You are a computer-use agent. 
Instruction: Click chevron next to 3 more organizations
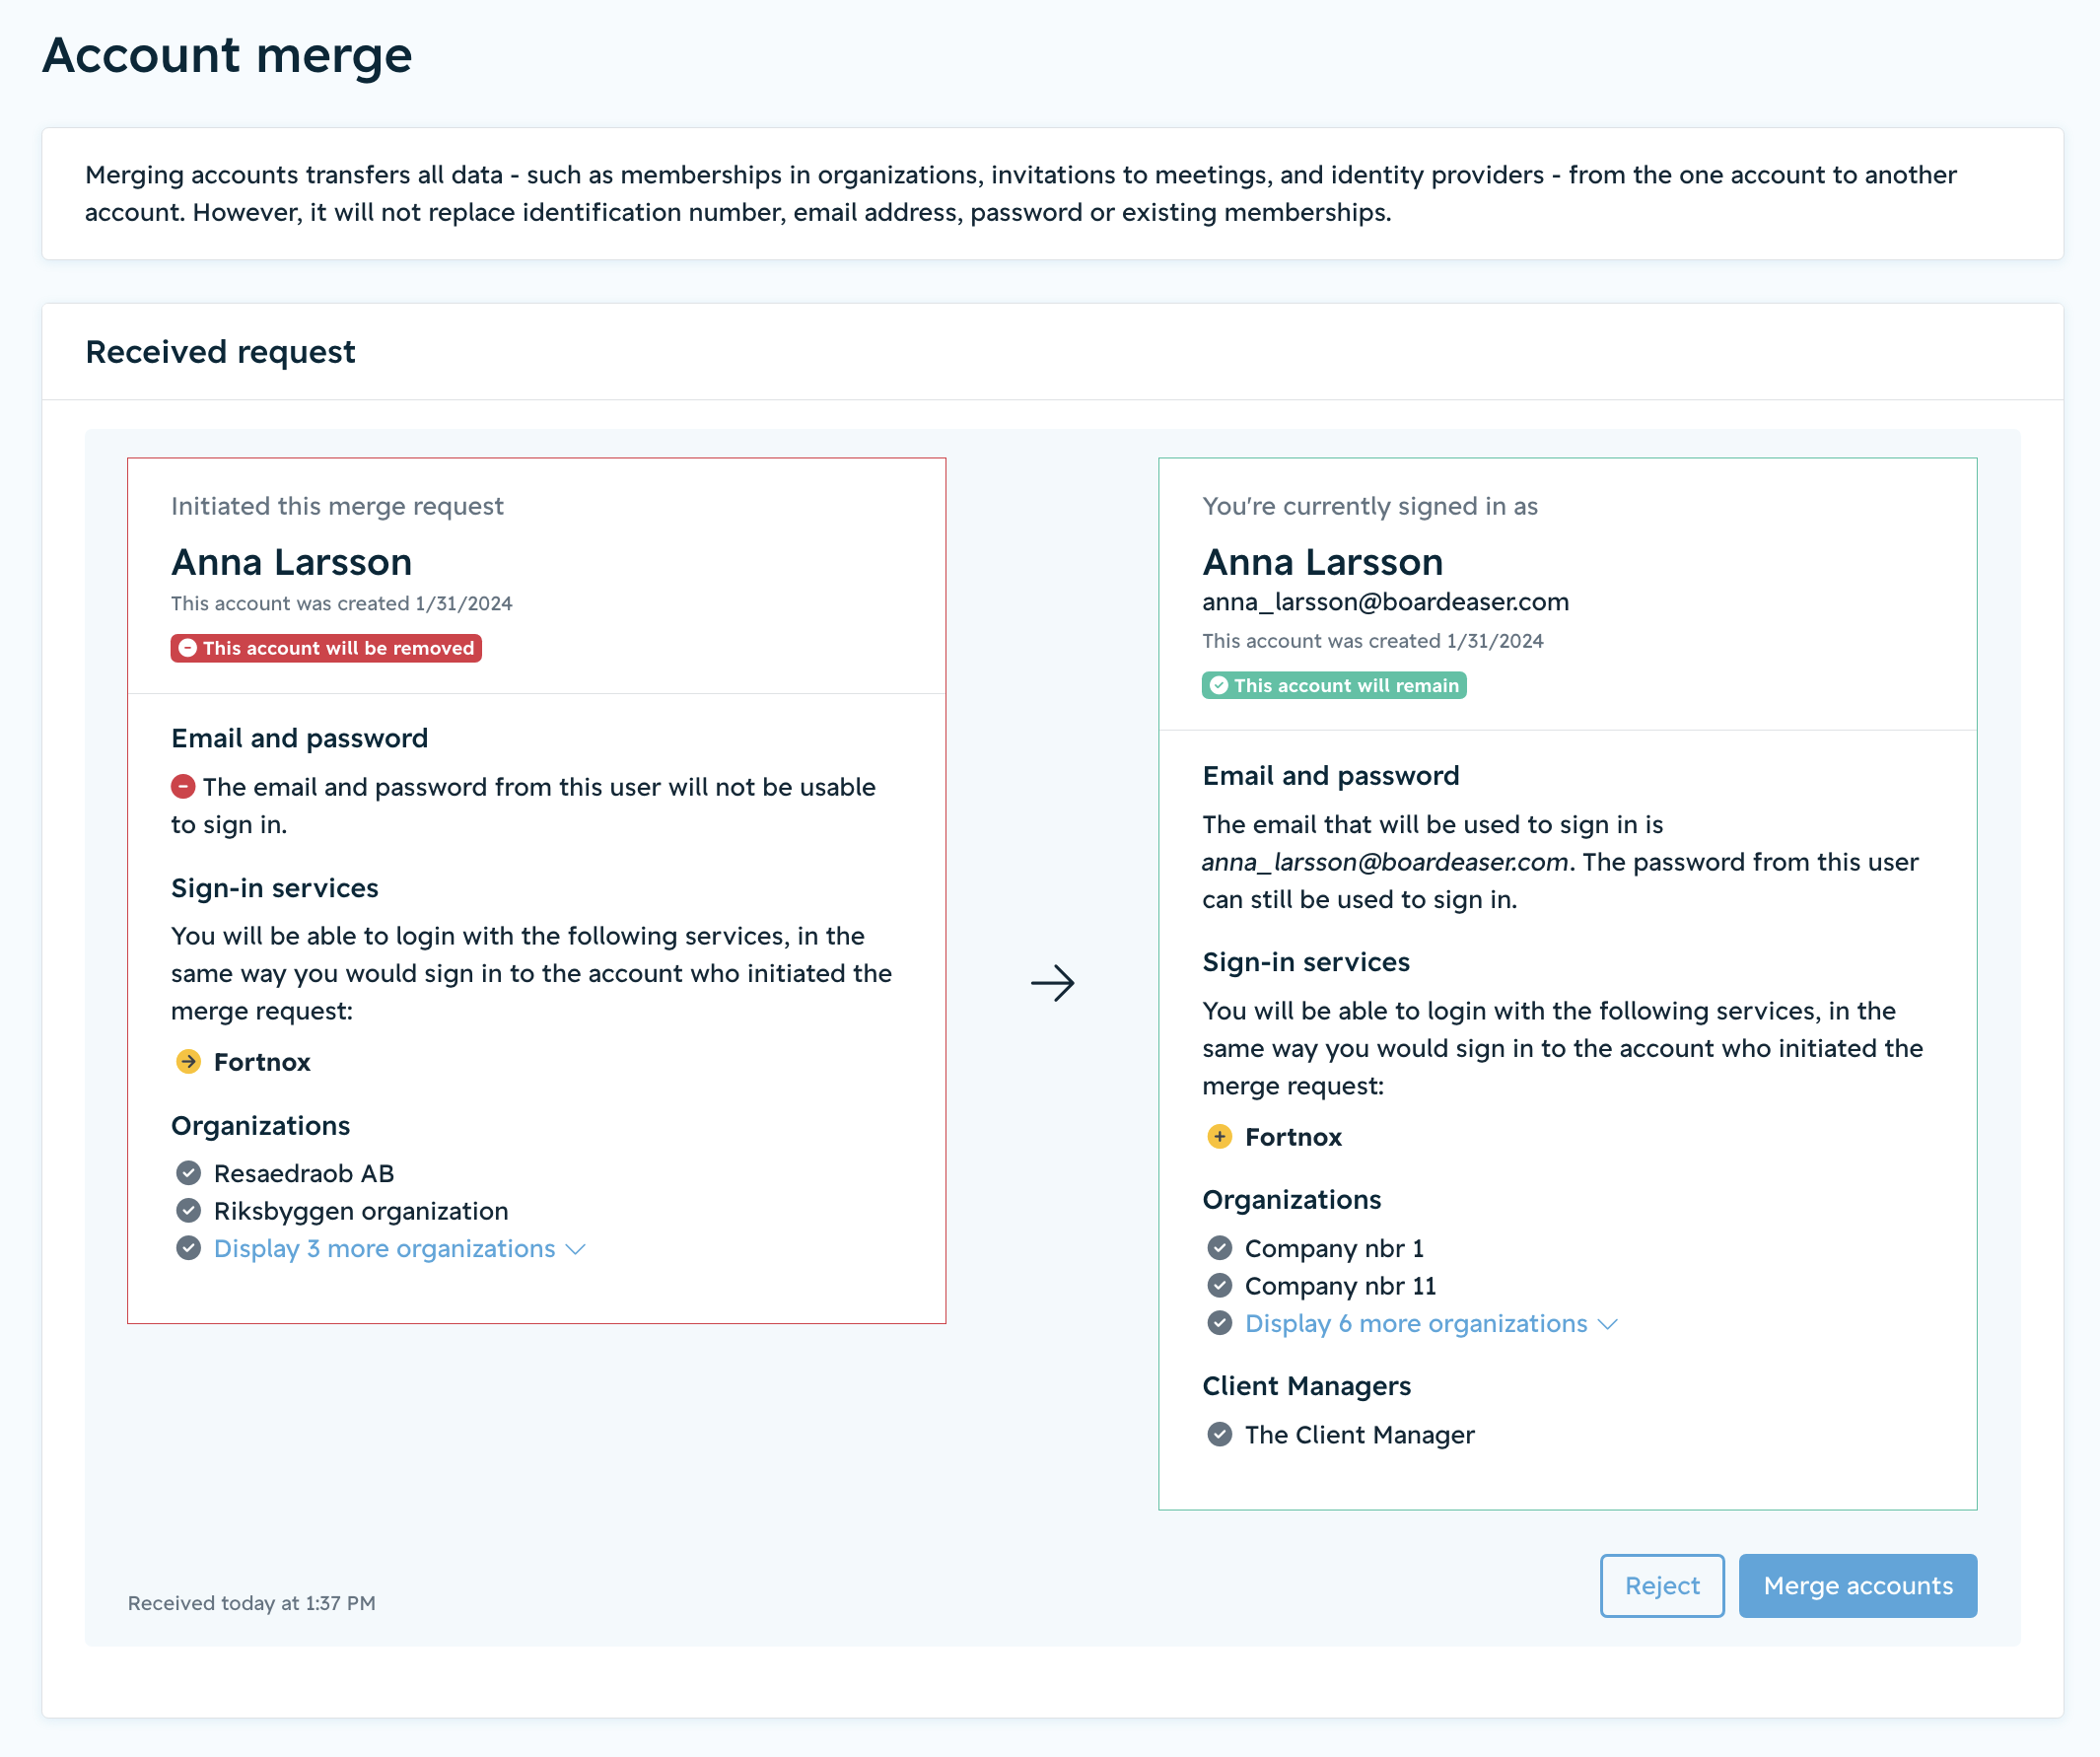coord(575,1249)
